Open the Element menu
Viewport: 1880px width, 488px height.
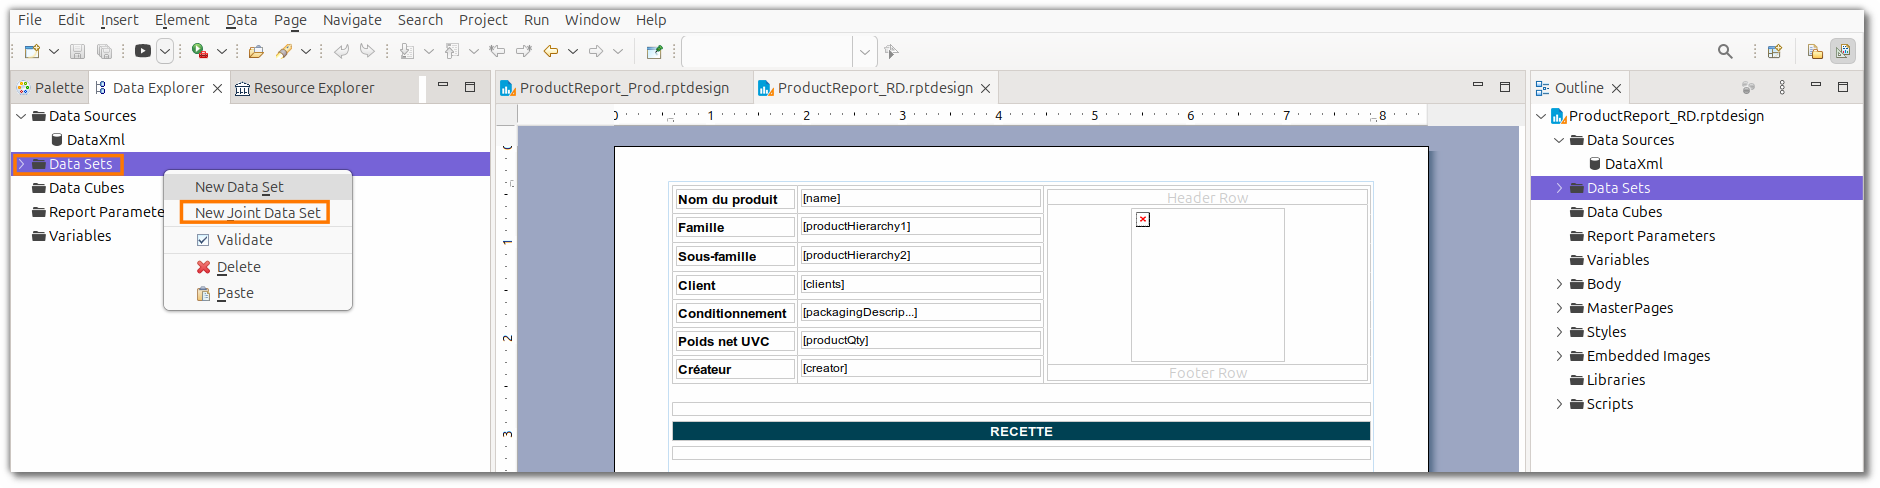[x=182, y=20]
